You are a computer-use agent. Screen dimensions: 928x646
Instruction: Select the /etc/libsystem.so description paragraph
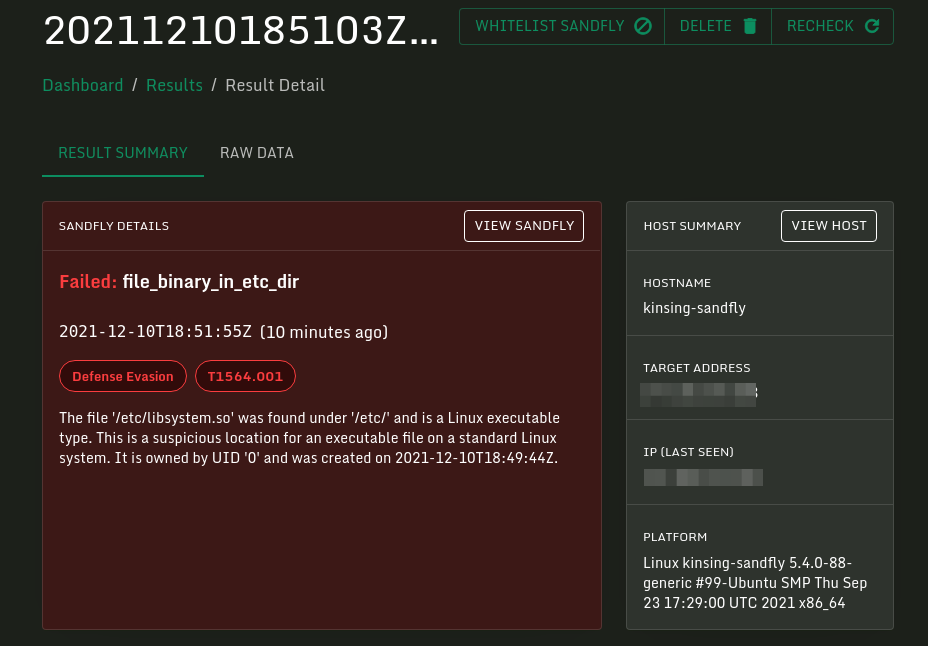[309, 438]
